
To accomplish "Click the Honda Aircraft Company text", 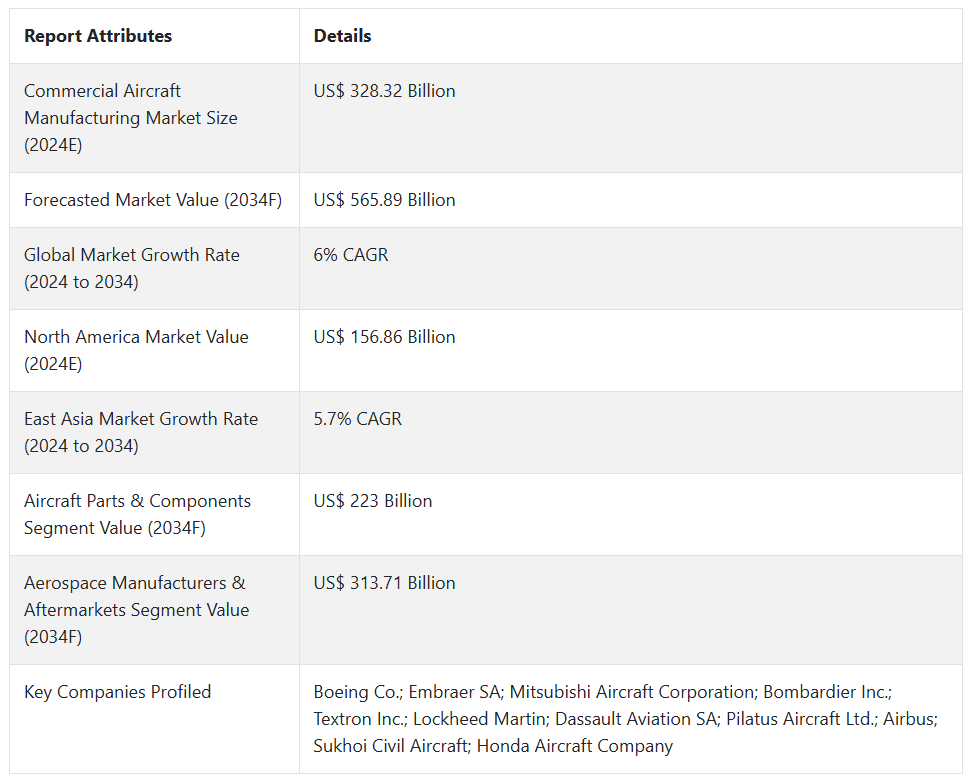I will tap(575, 746).
